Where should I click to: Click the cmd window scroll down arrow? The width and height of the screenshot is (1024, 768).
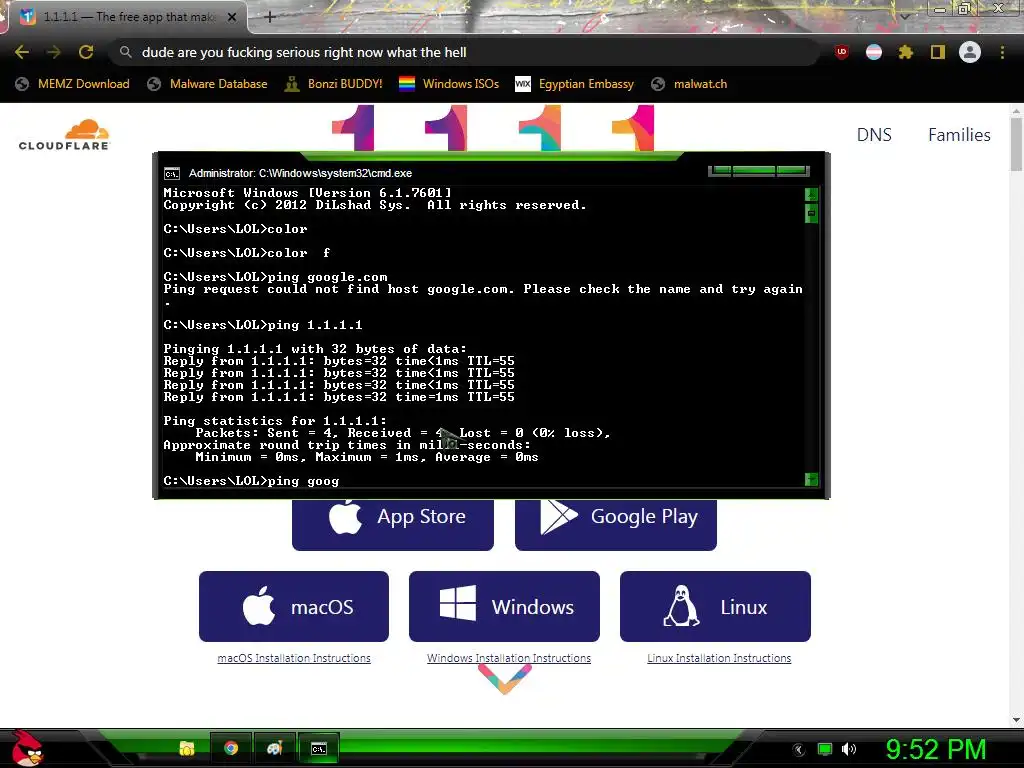coord(811,479)
